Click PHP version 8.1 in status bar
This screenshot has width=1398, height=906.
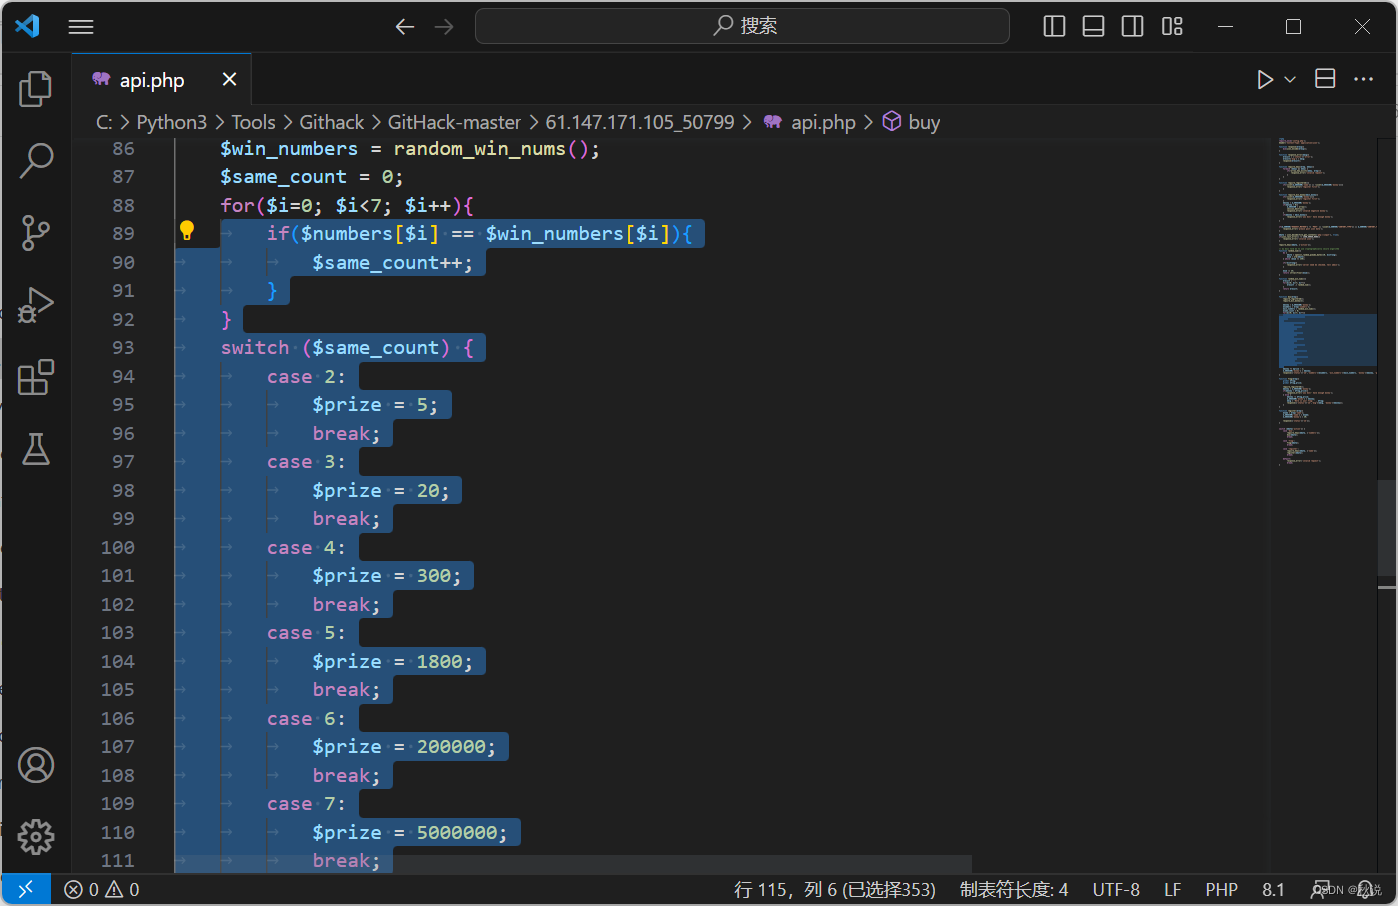[x=1273, y=889]
